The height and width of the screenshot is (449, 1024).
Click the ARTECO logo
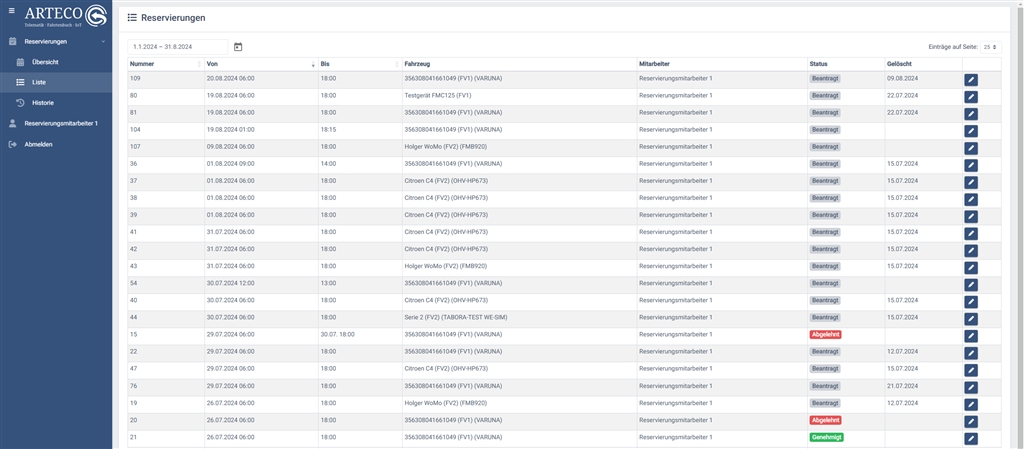pyautogui.click(x=65, y=16)
